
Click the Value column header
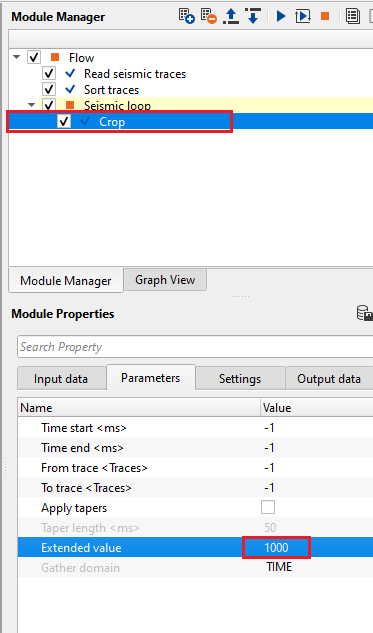tap(317, 408)
